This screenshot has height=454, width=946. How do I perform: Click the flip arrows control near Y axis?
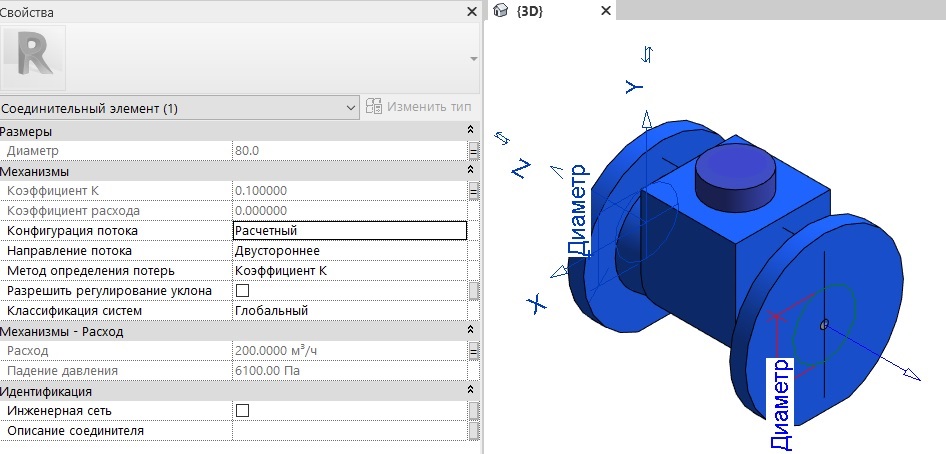click(x=649, y=53)
